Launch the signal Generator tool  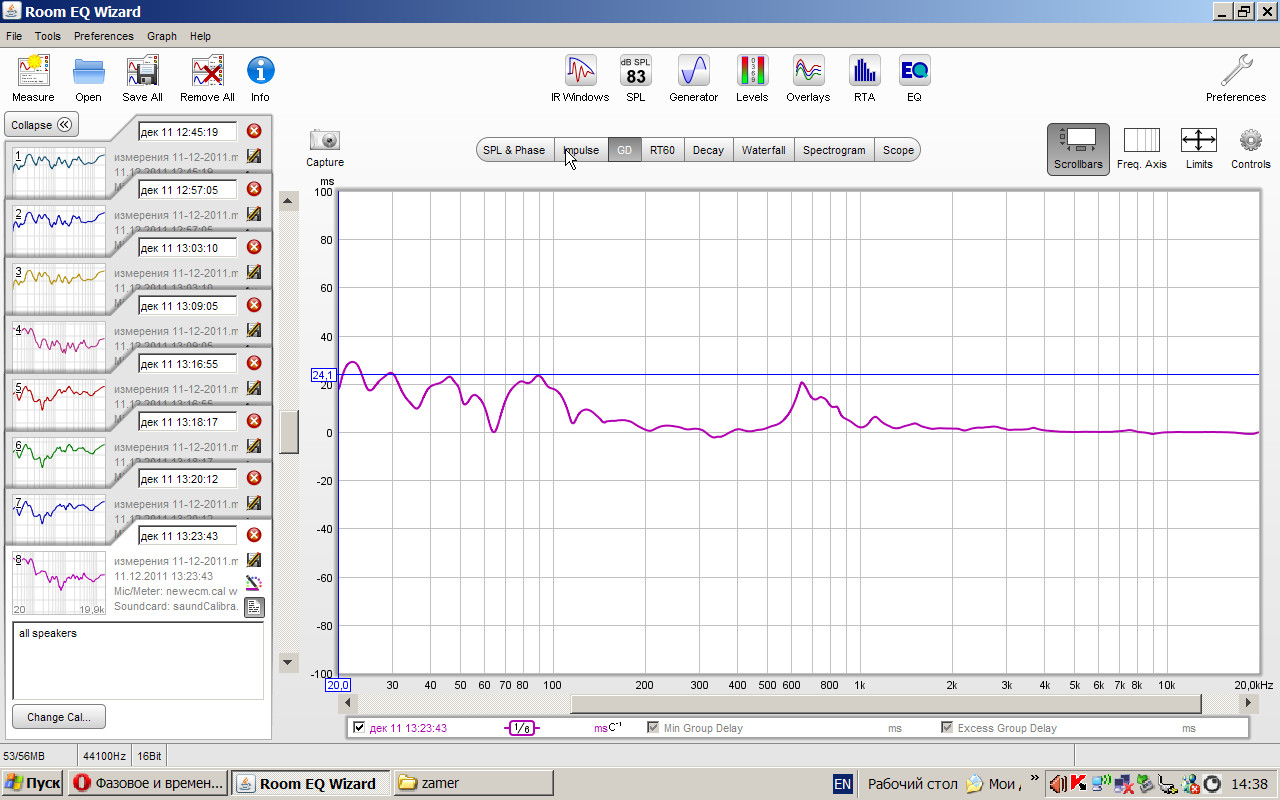693,79
